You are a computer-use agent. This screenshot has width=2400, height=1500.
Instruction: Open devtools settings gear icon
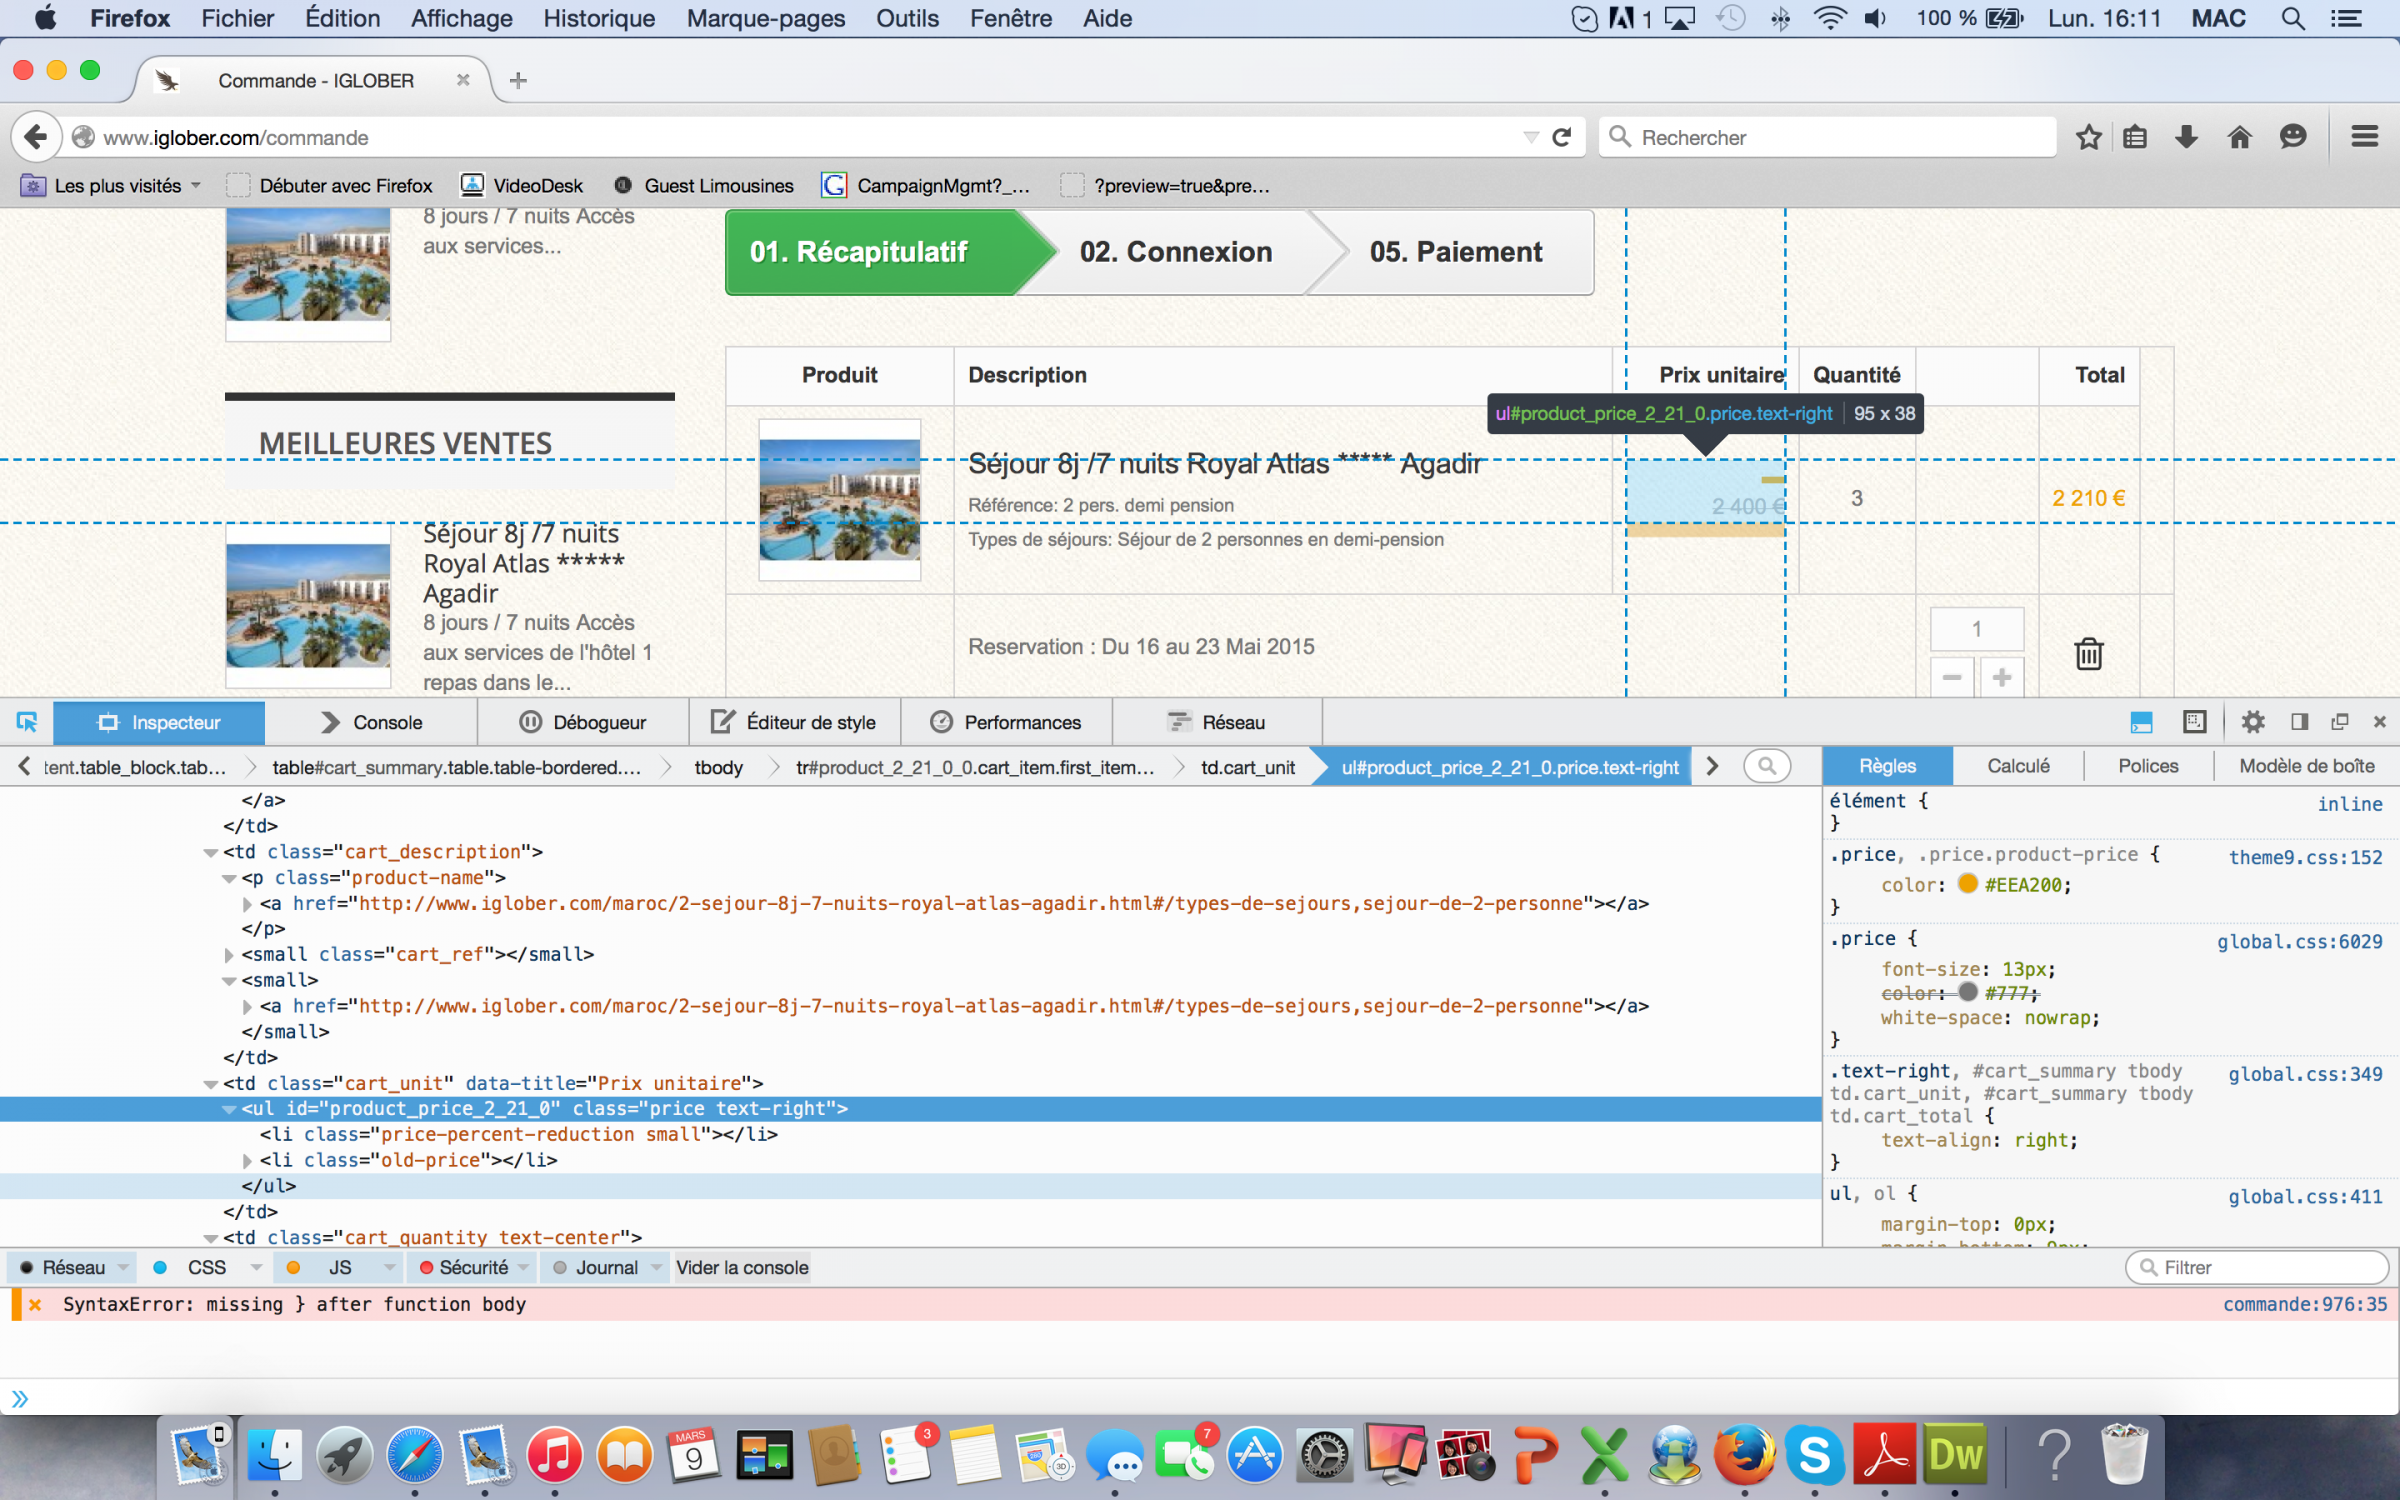coord(2253,722)
